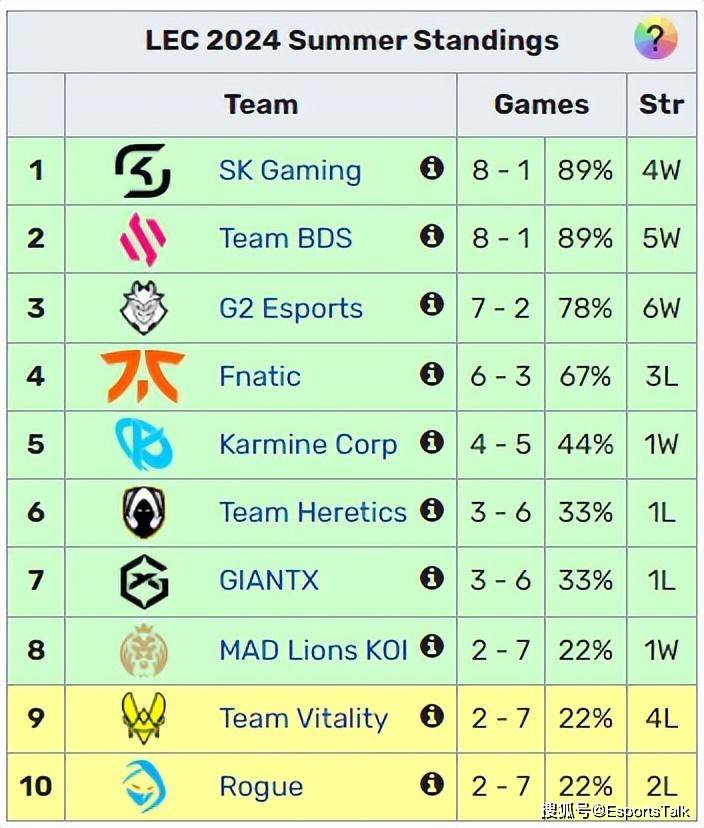Click the MAD Lions KOI lion logo

[x=143, y=650]
